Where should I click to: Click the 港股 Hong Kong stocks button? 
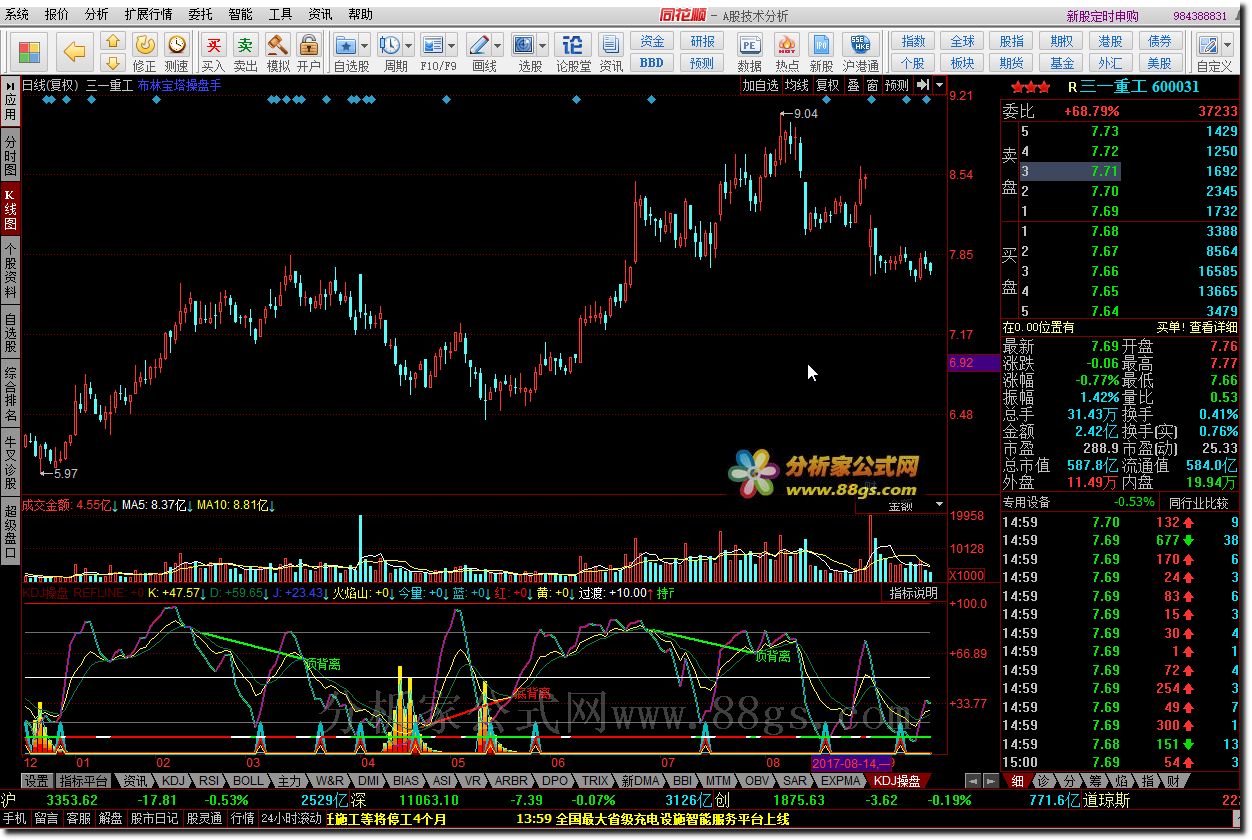click(1110, 42)
